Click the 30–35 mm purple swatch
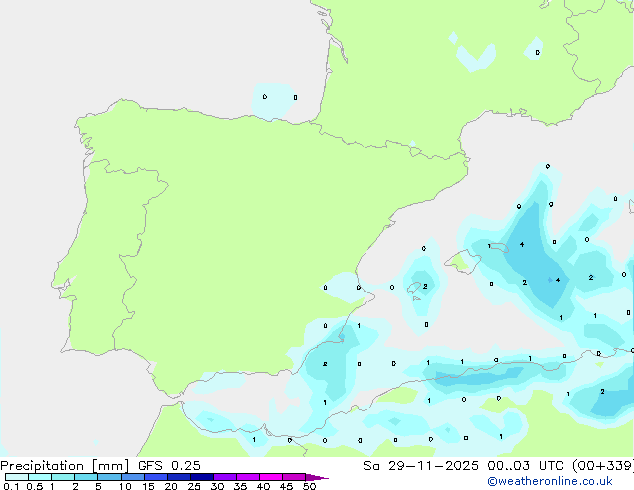 click(225, 477)
